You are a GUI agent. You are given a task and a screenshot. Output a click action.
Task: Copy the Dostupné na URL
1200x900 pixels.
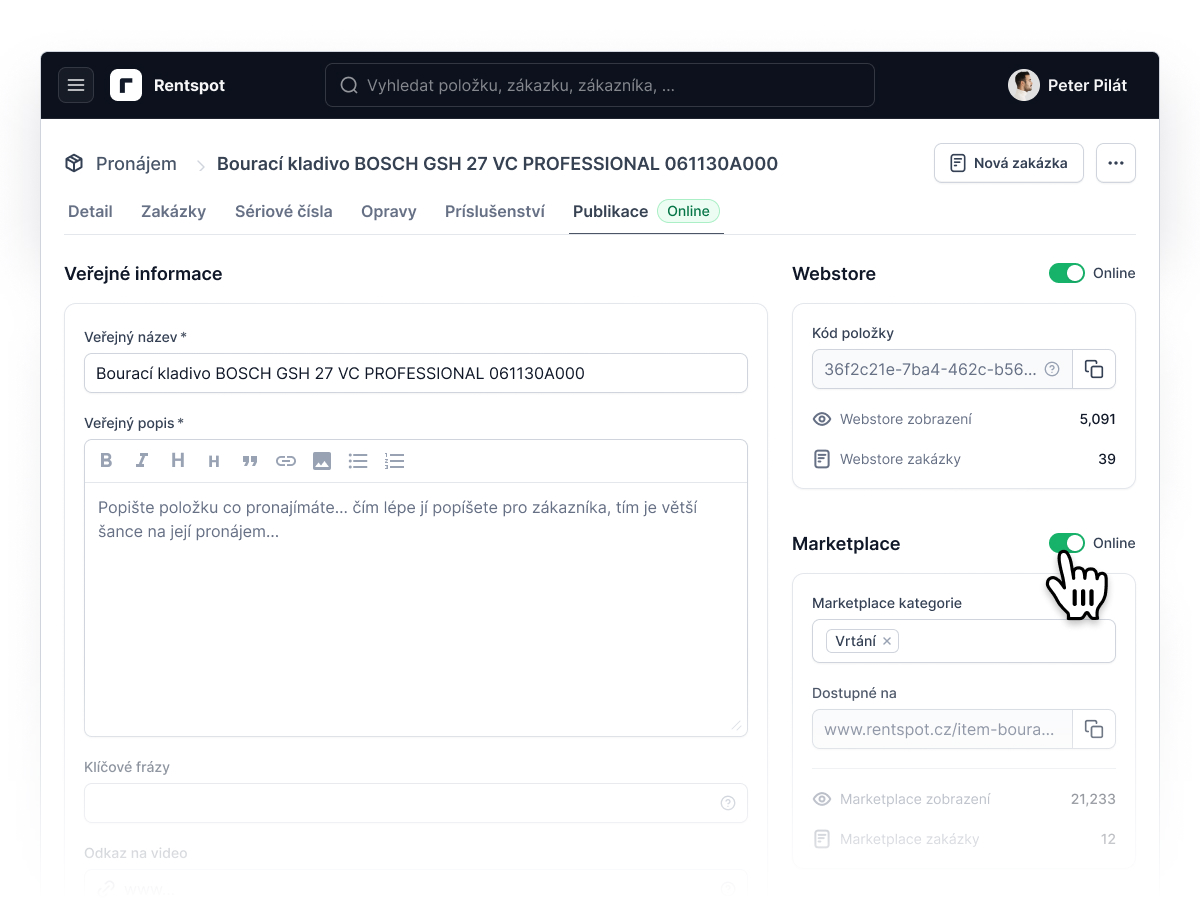[x=1094, y=729]
